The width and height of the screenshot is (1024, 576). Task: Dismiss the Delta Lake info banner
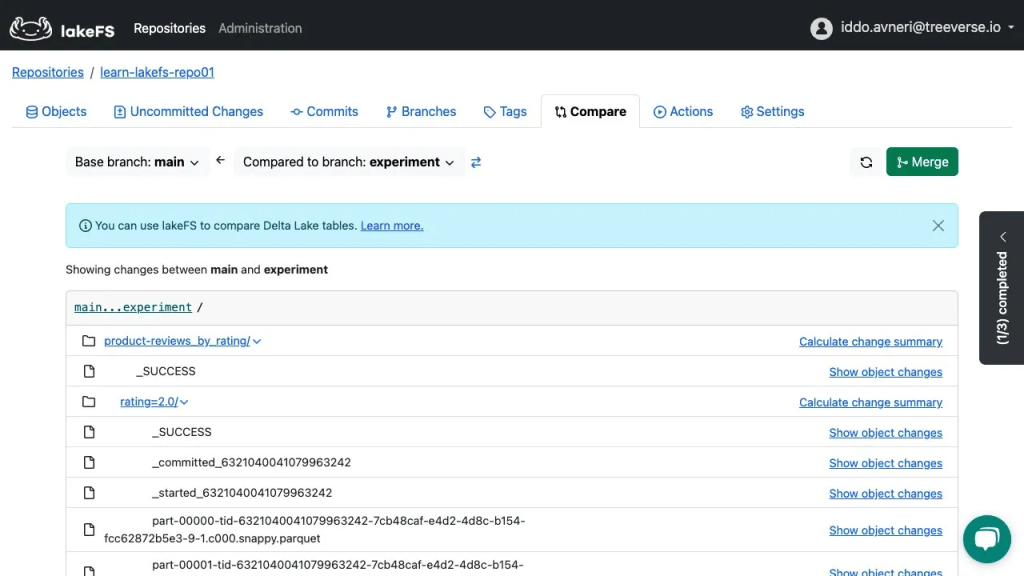[938, 225]
